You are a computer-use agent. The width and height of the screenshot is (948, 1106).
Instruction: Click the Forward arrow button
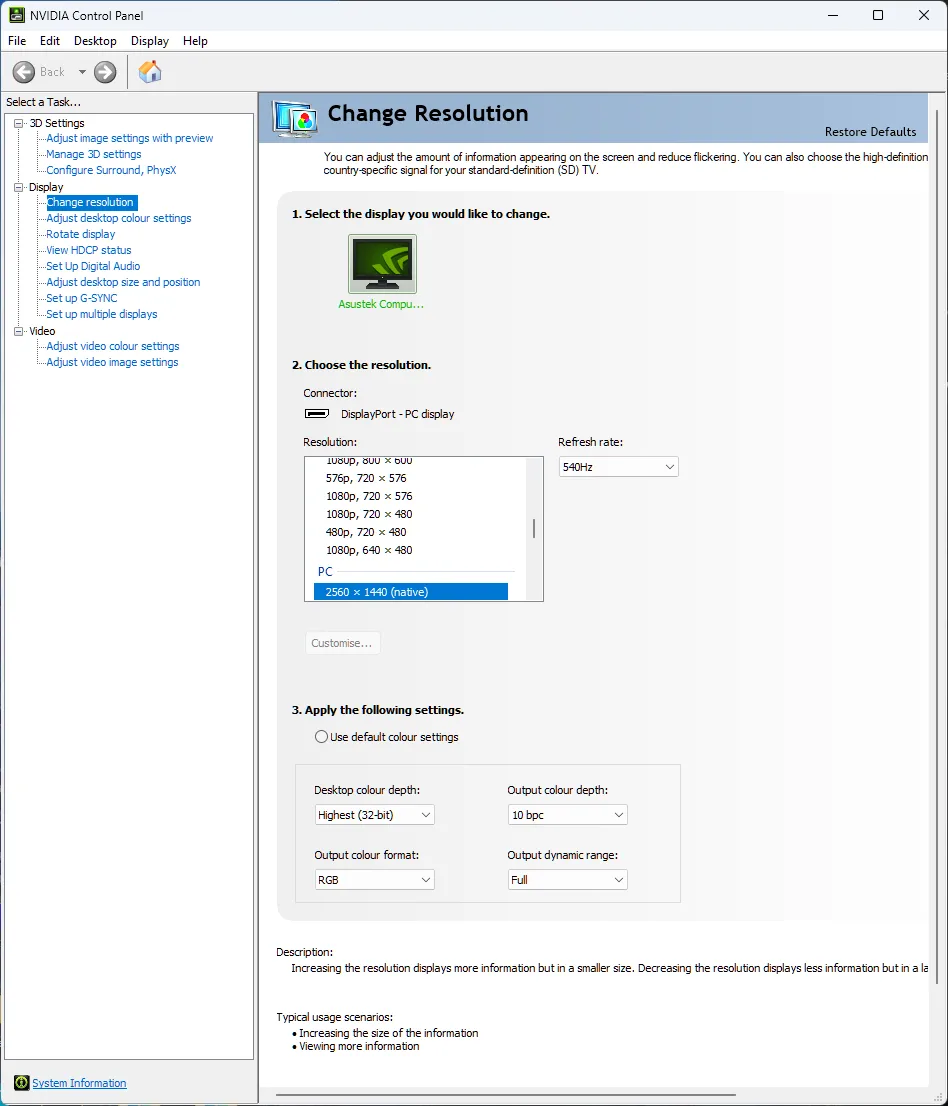(x=105, y=72)
